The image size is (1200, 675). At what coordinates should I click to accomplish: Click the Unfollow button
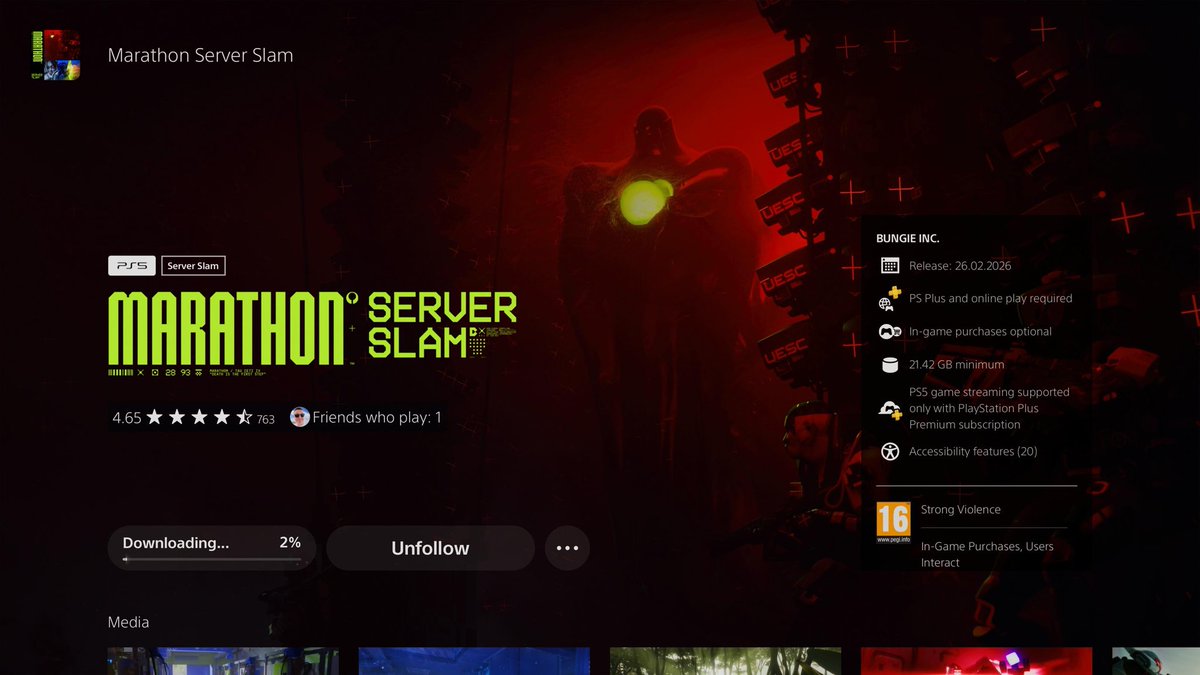430,548
